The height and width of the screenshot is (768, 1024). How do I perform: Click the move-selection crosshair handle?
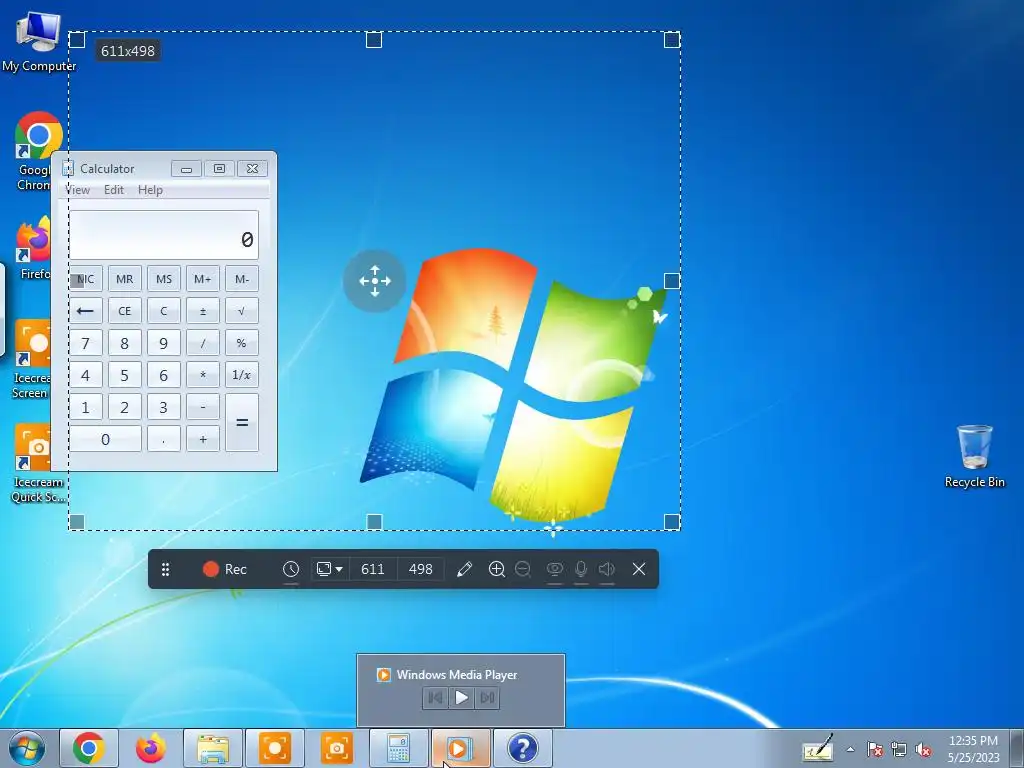pos(374,281)
